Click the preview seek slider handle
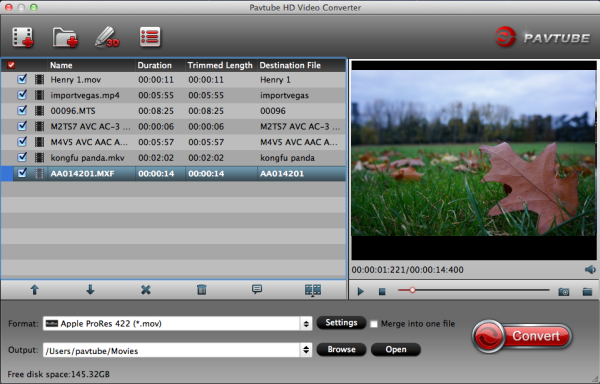 click(x=412, y=290)
